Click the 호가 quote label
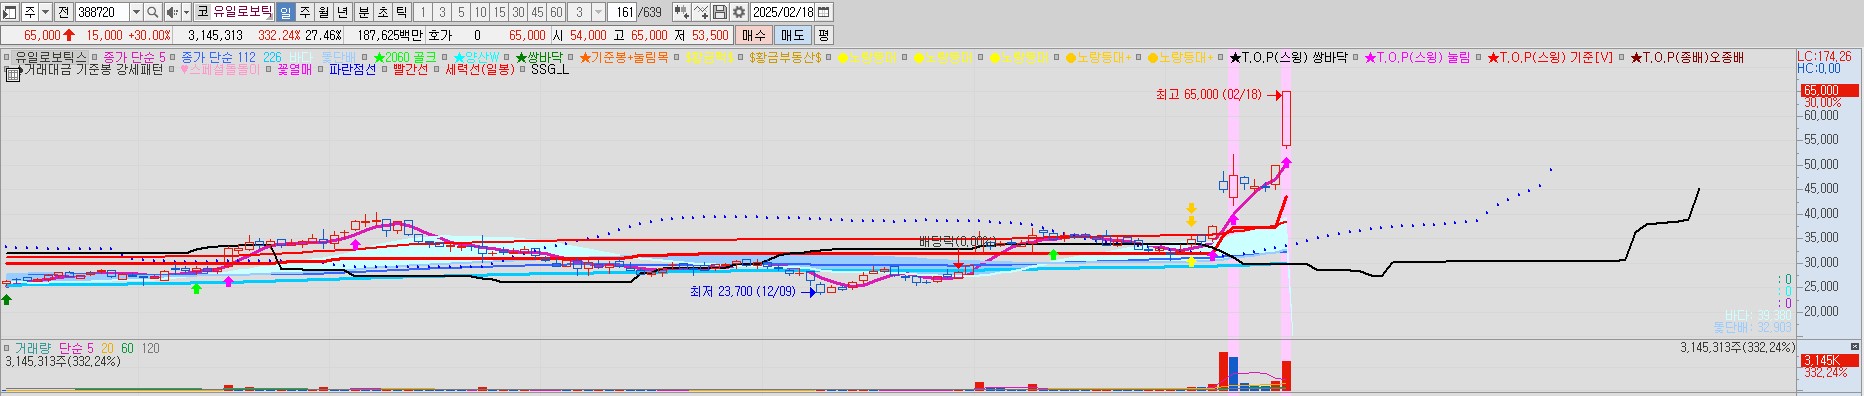The image size is (1864, 396). pos(440,35)
